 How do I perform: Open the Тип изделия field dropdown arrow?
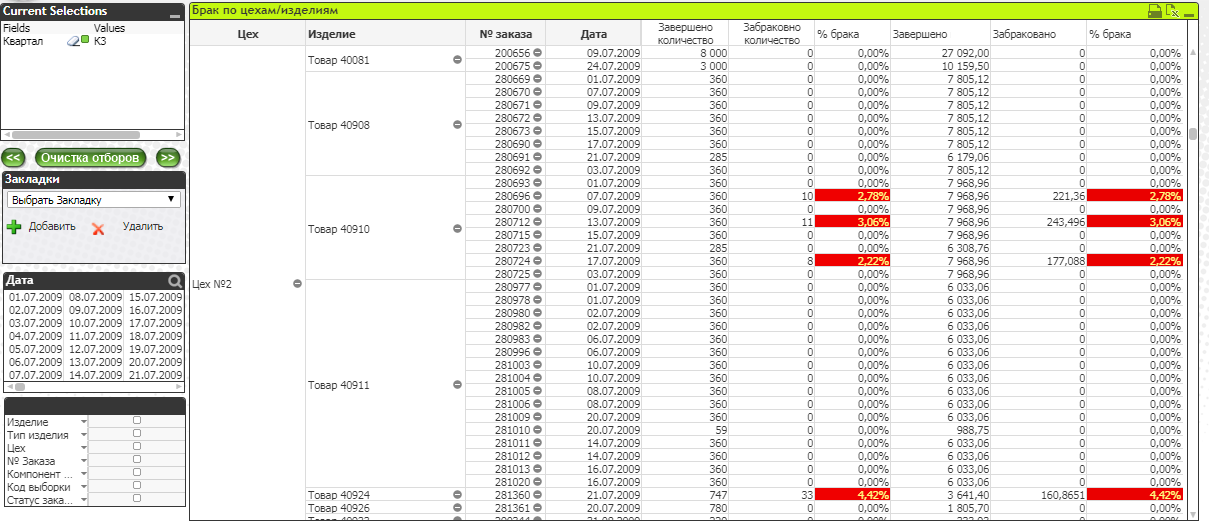(83, 435)
